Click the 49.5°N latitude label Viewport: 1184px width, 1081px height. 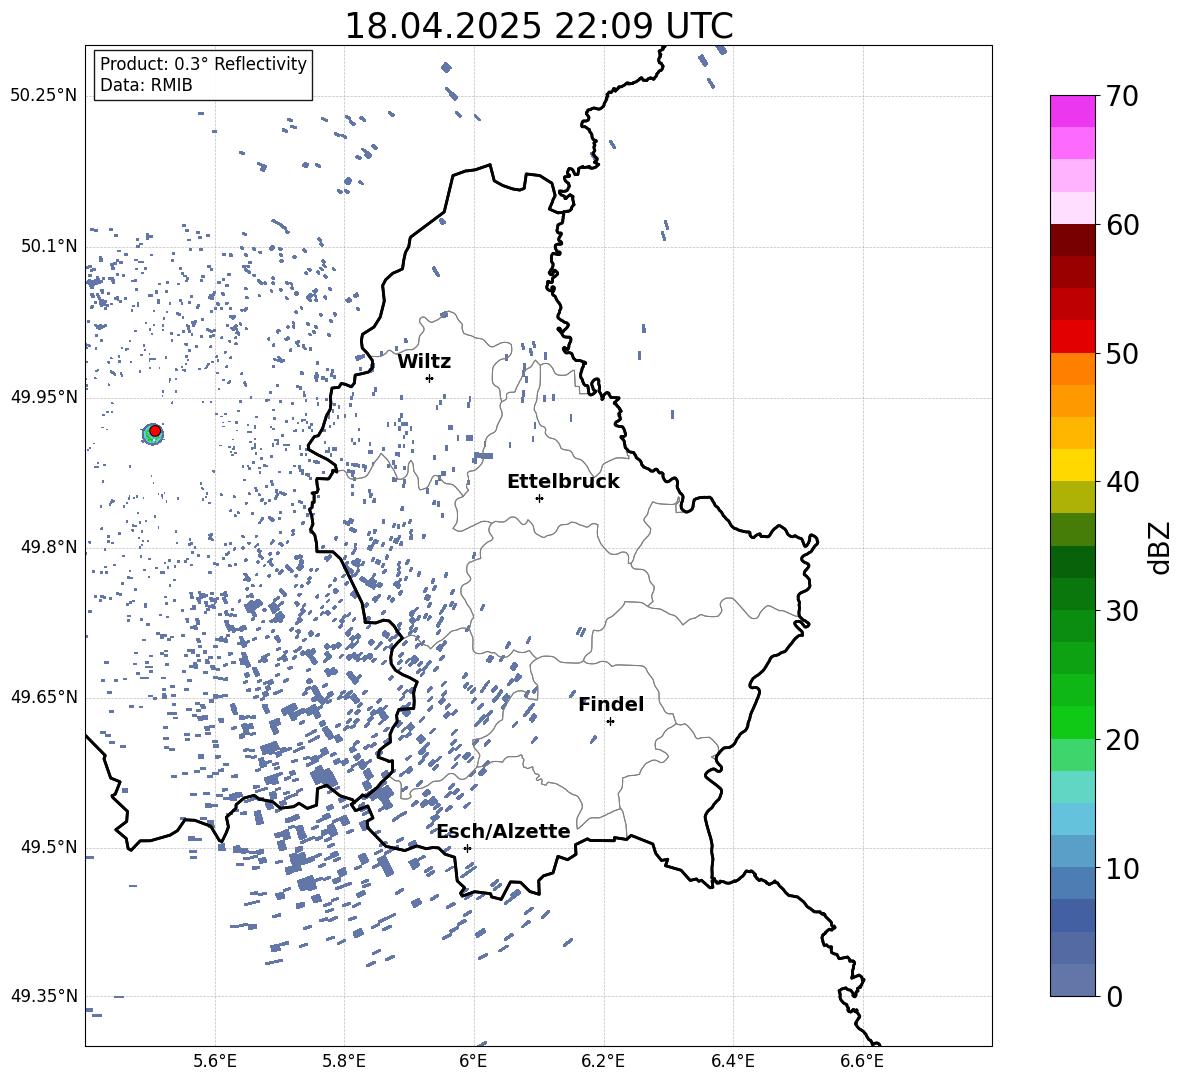click(49, 847)
